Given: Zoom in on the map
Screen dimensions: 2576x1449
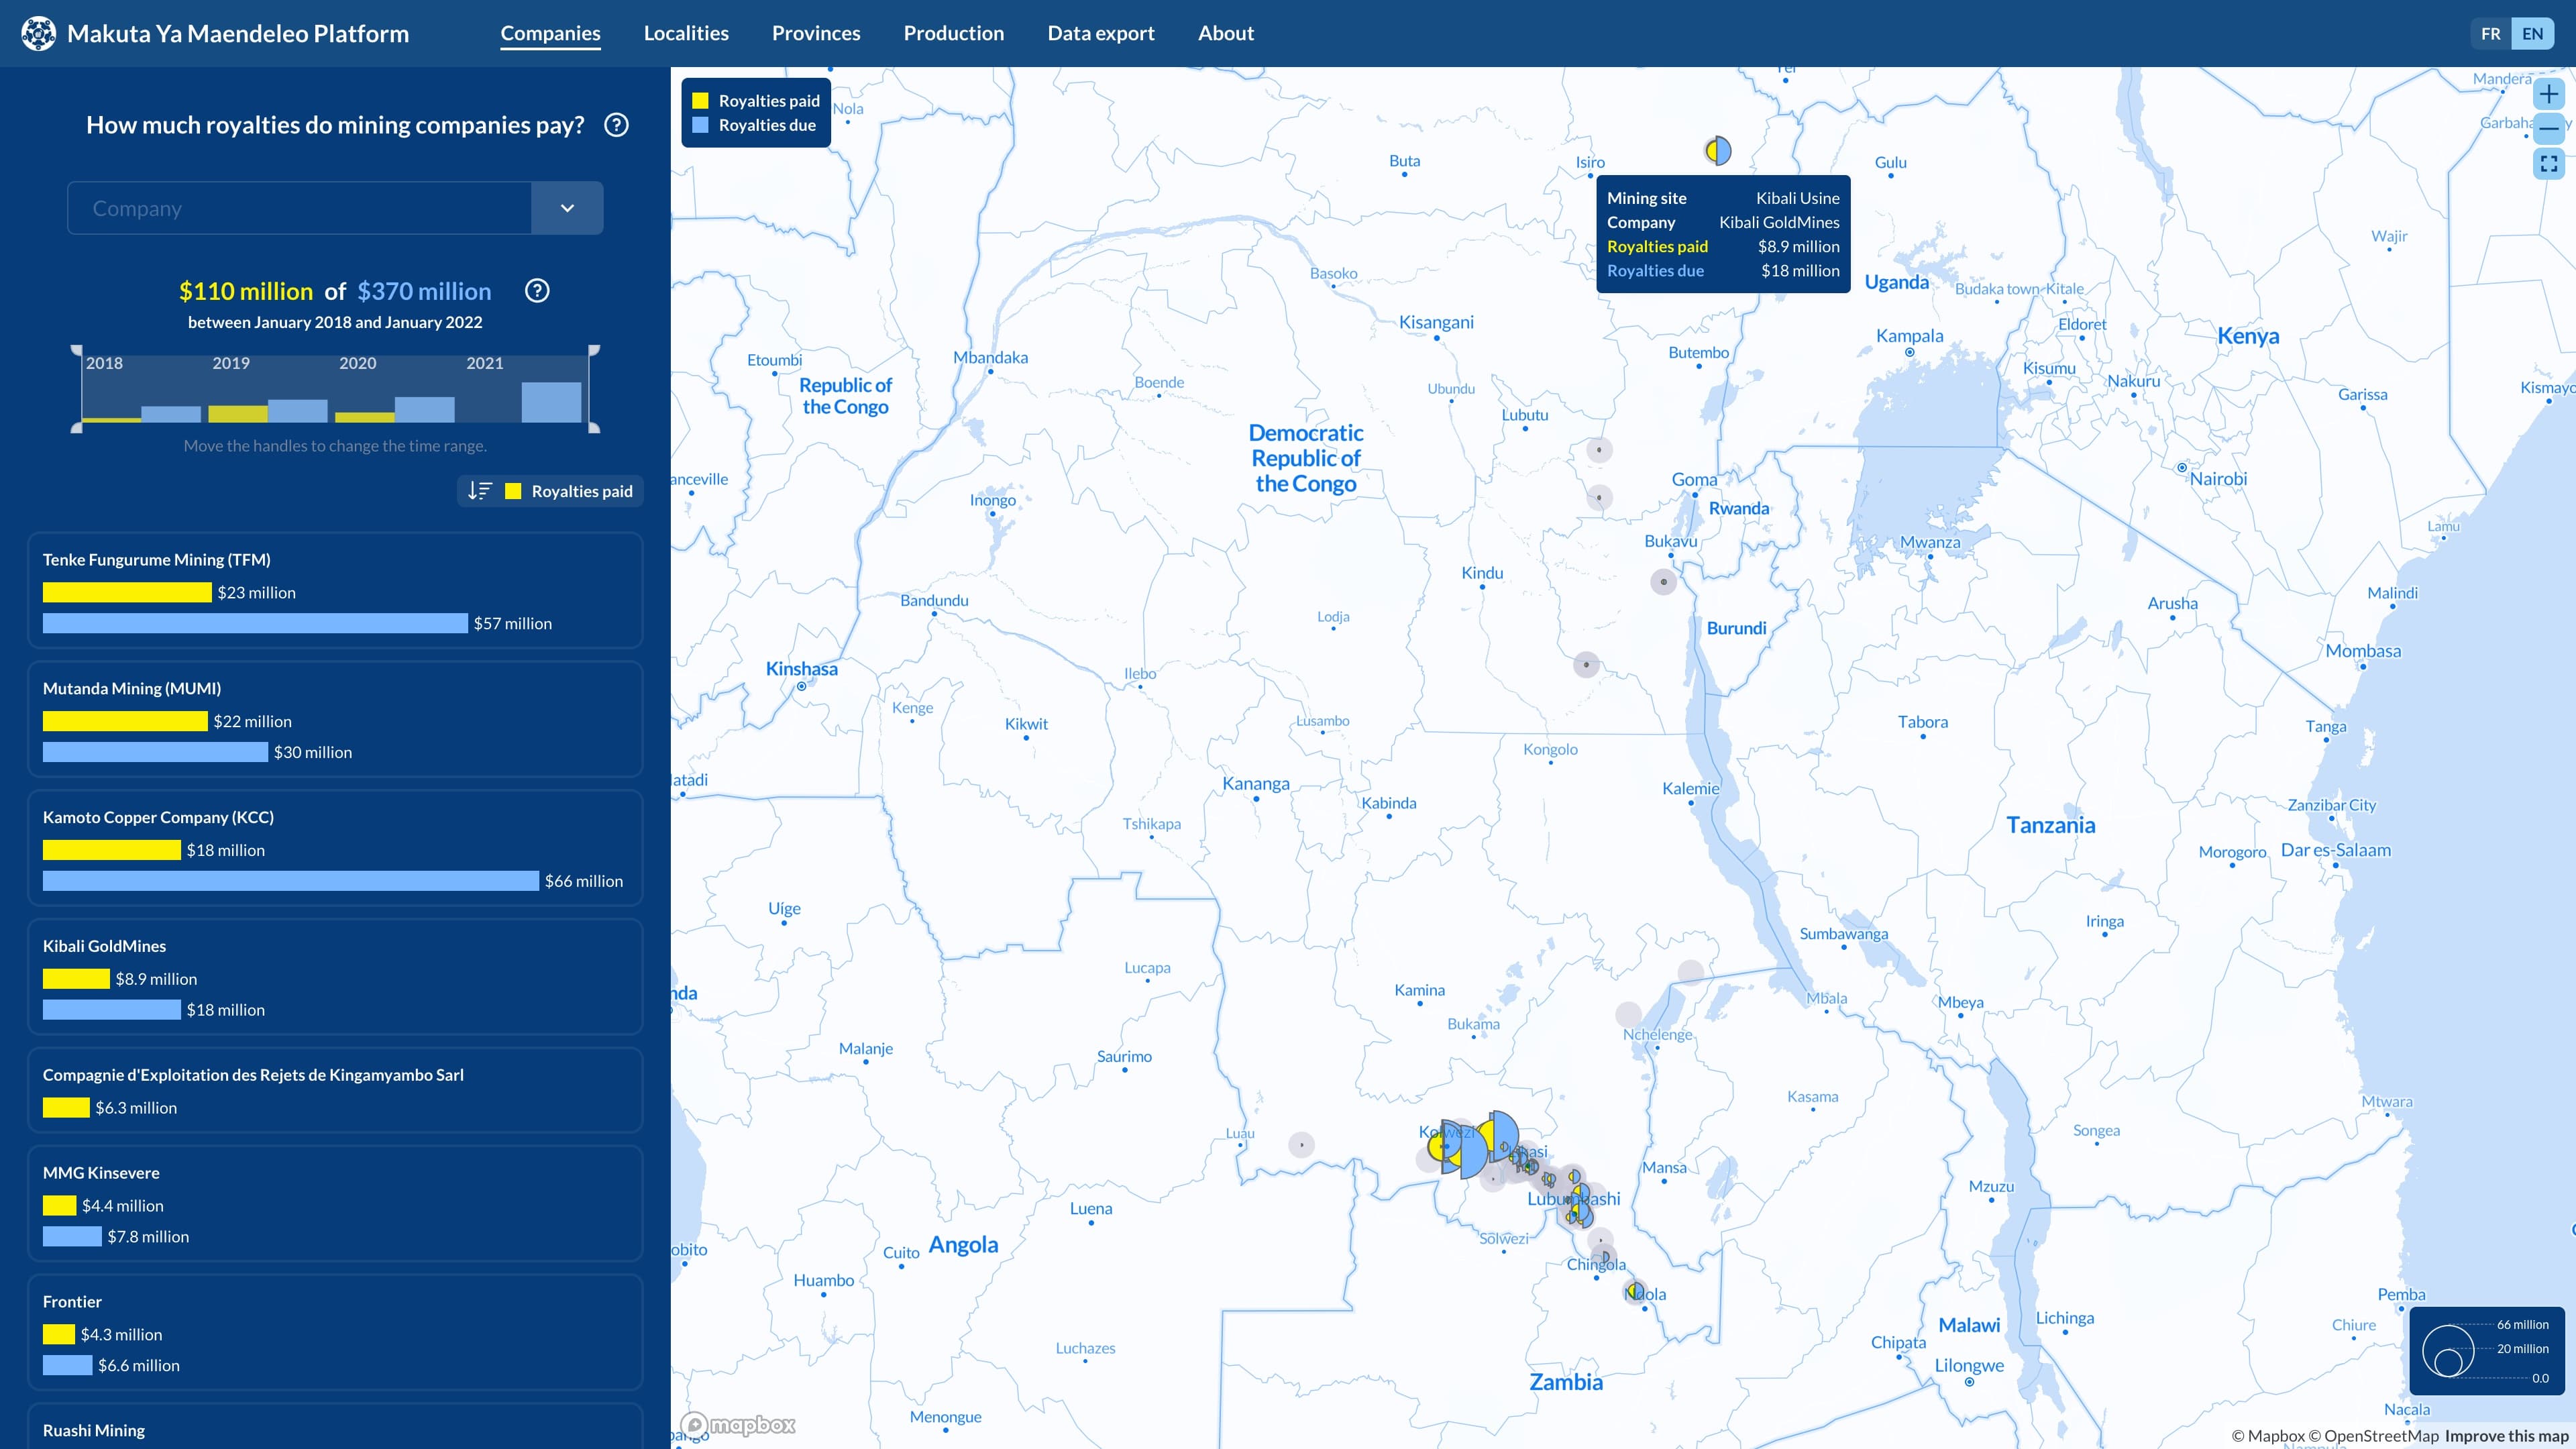Looking at the screenshot, I should 2549,95.
